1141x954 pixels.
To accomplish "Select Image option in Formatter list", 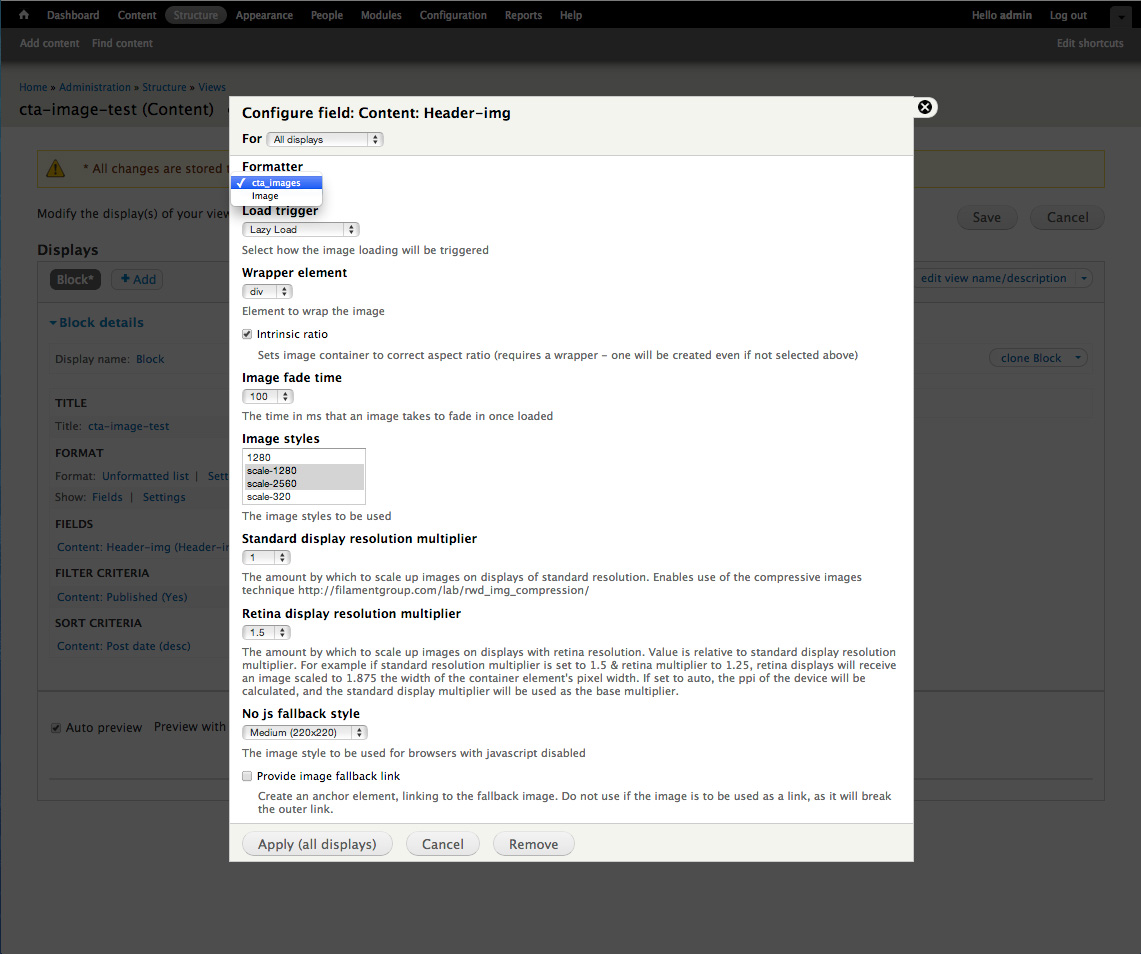I will pyautogui.click(x=265, y=196).
